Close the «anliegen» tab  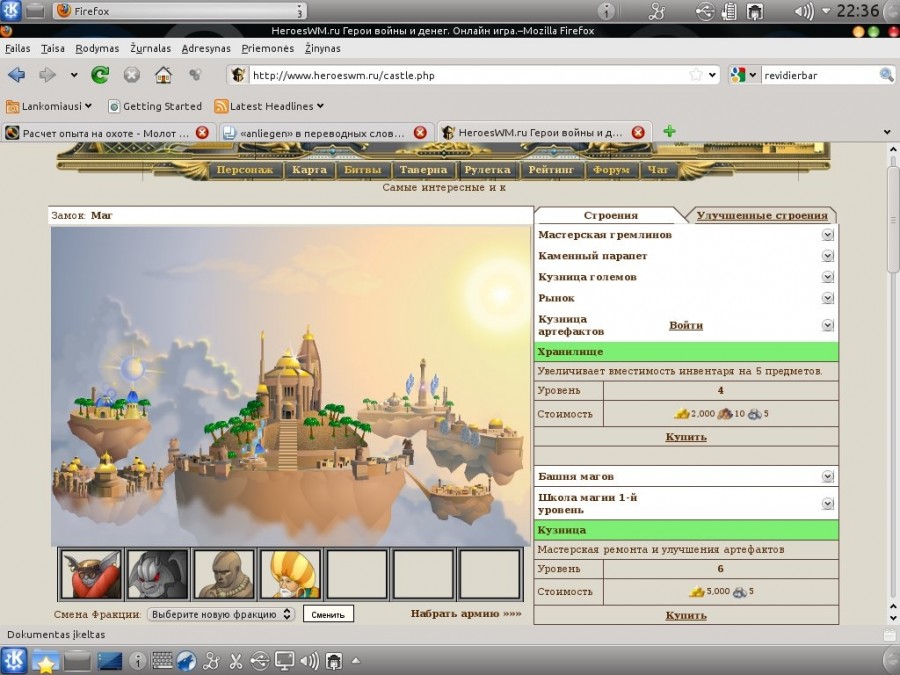point(420,133)
